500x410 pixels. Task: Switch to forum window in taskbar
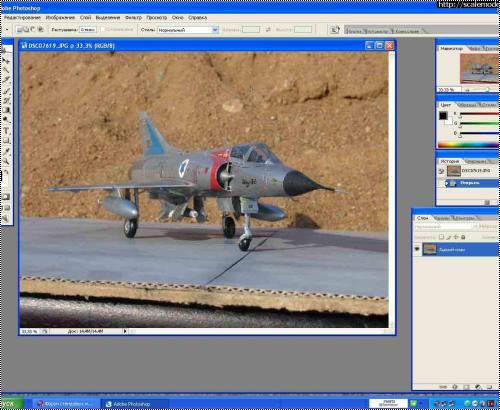[x=66, y=404]
